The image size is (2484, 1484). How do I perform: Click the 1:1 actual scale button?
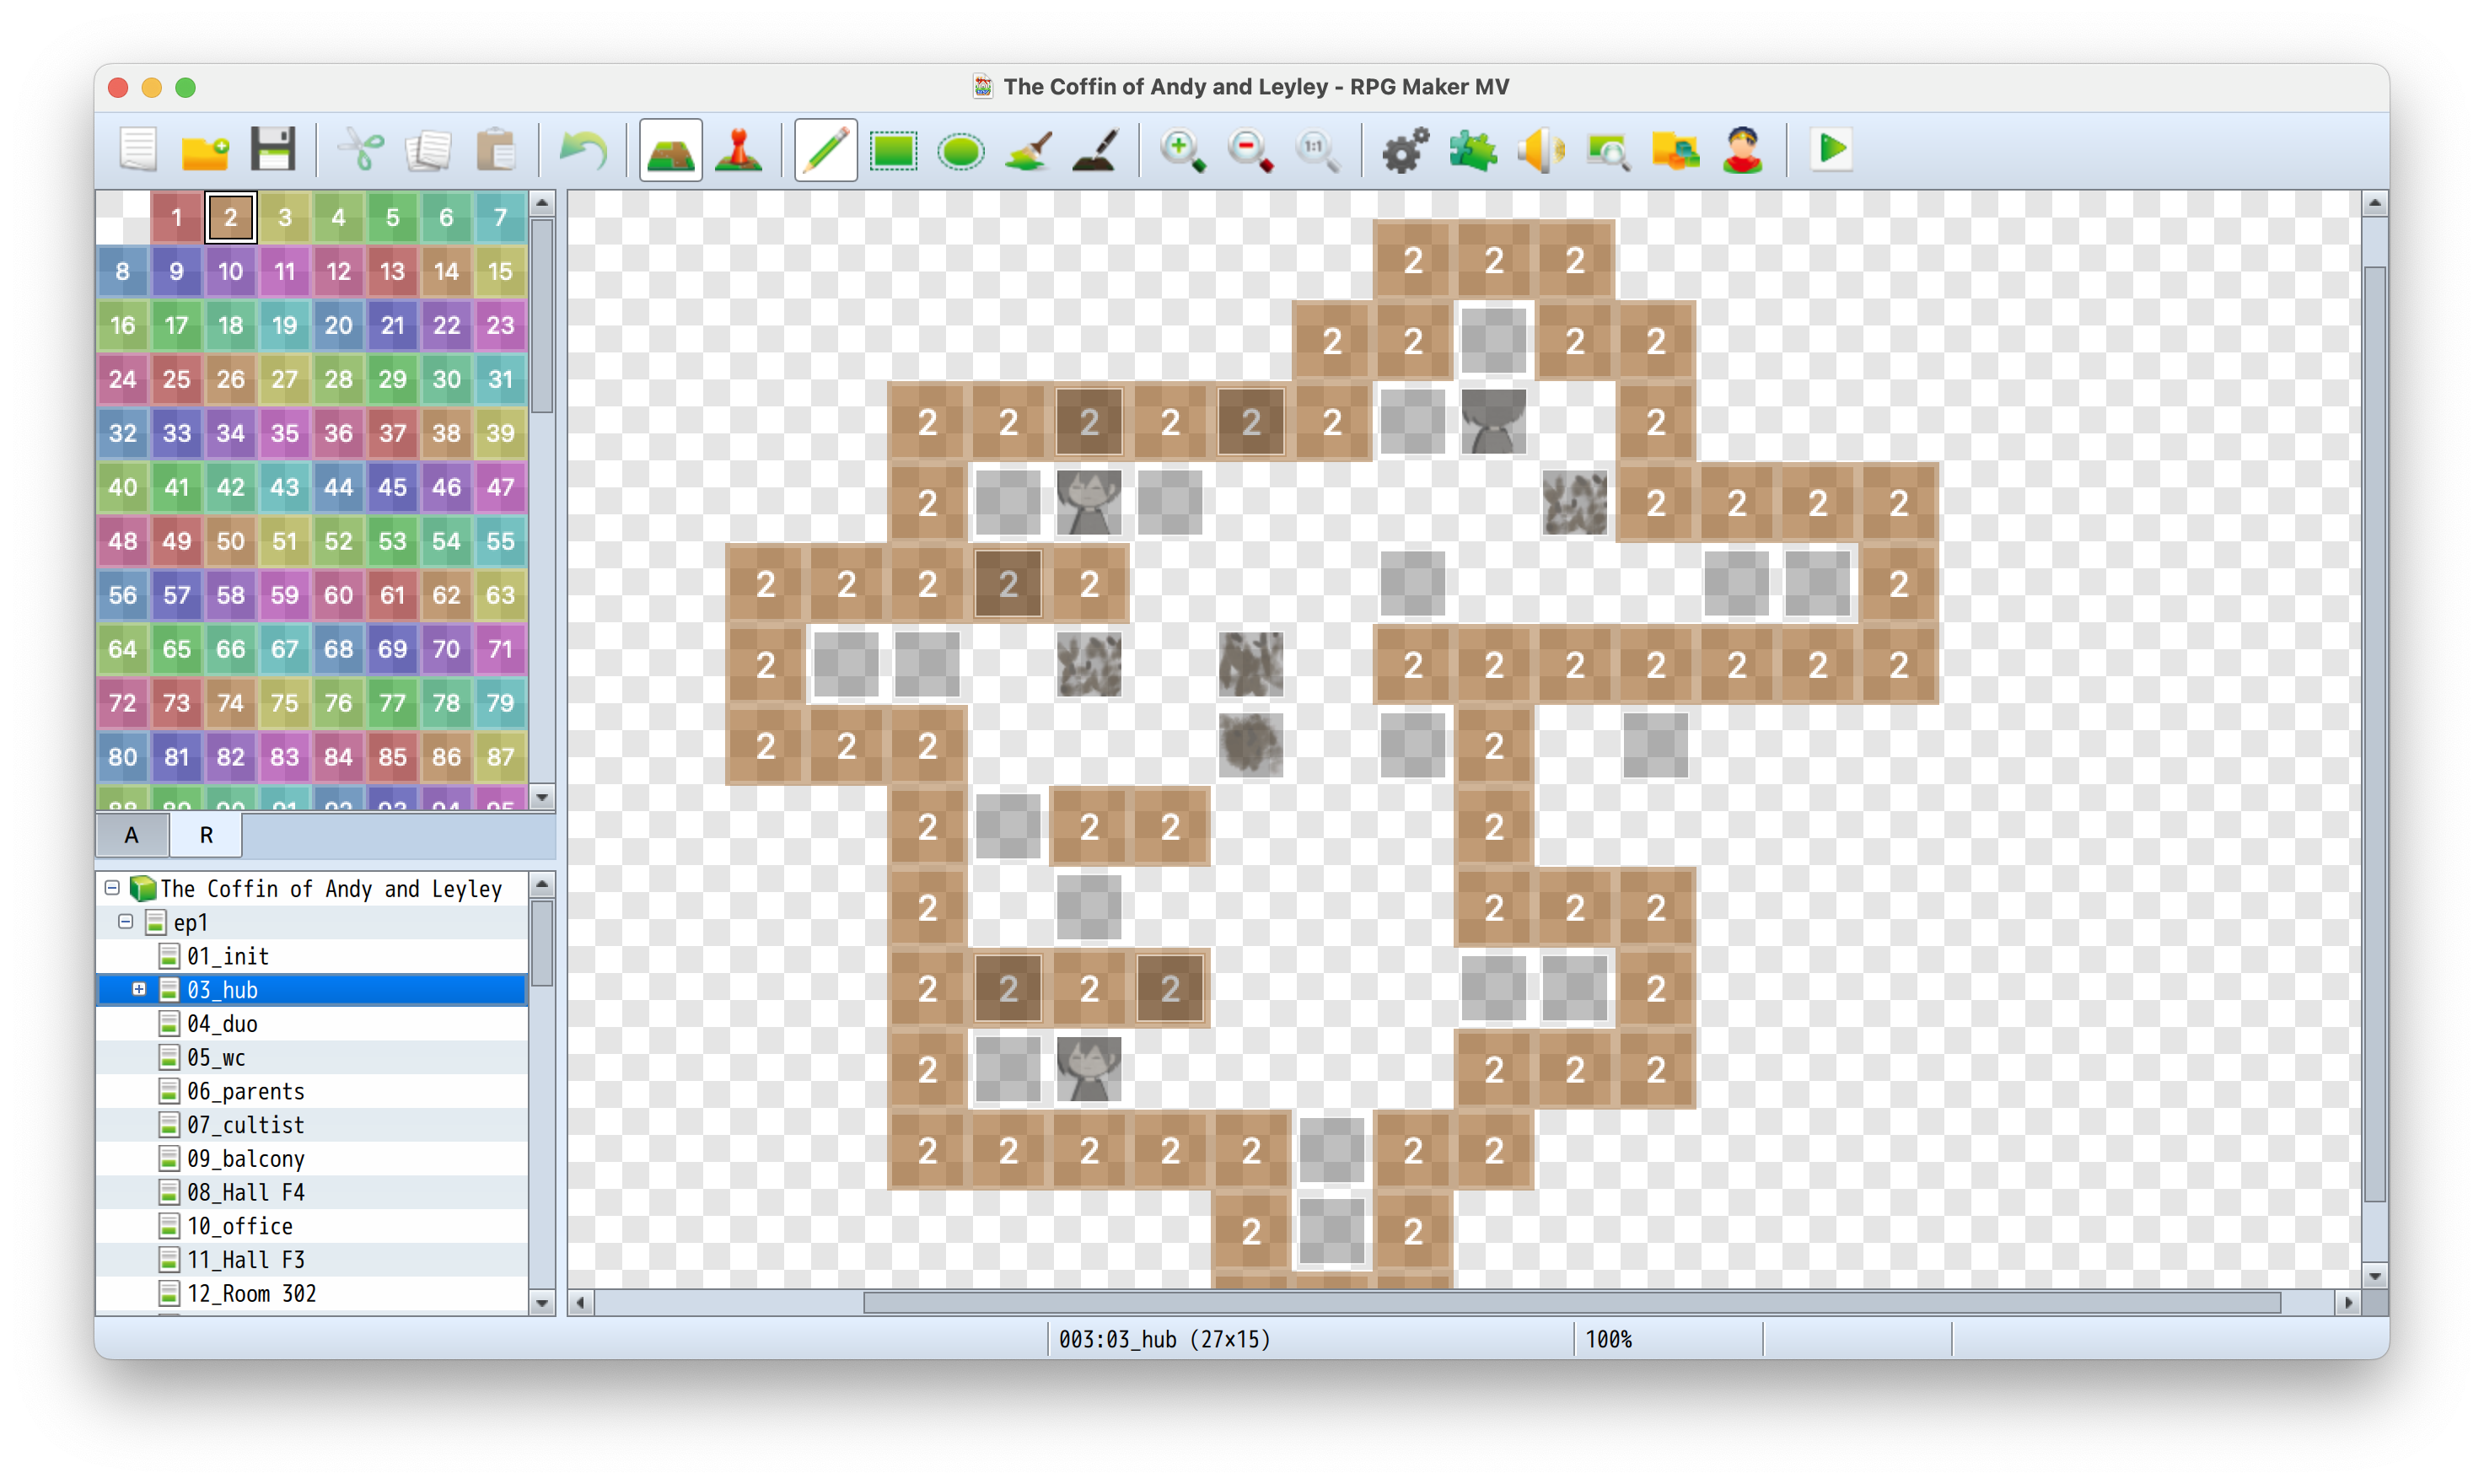1316,150
